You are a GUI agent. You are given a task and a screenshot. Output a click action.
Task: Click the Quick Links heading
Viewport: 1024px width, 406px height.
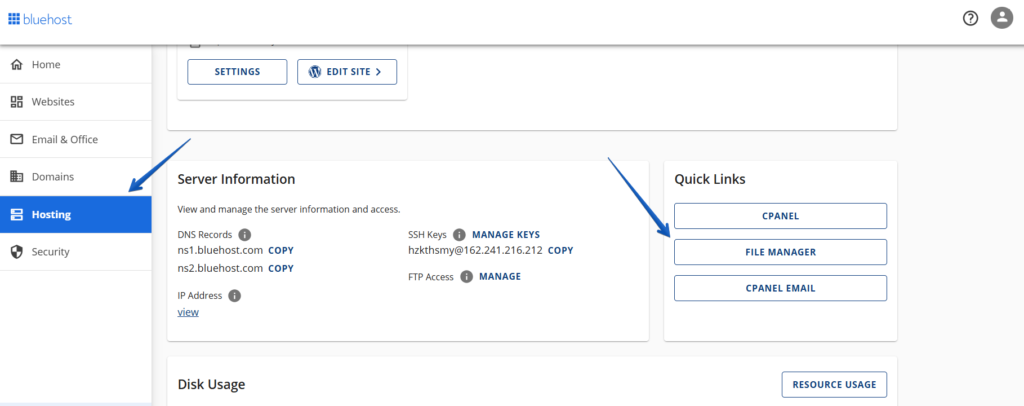(710, 179)
